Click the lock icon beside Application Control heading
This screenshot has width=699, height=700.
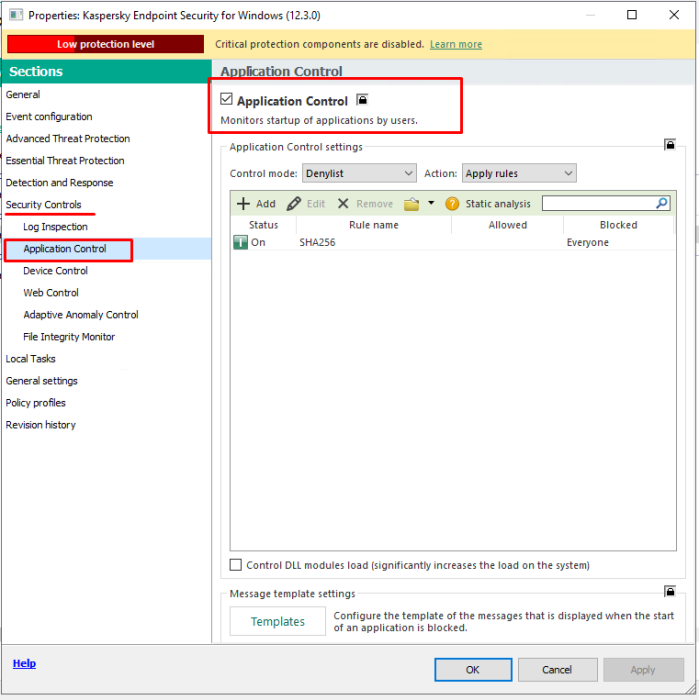pos(362,100)
